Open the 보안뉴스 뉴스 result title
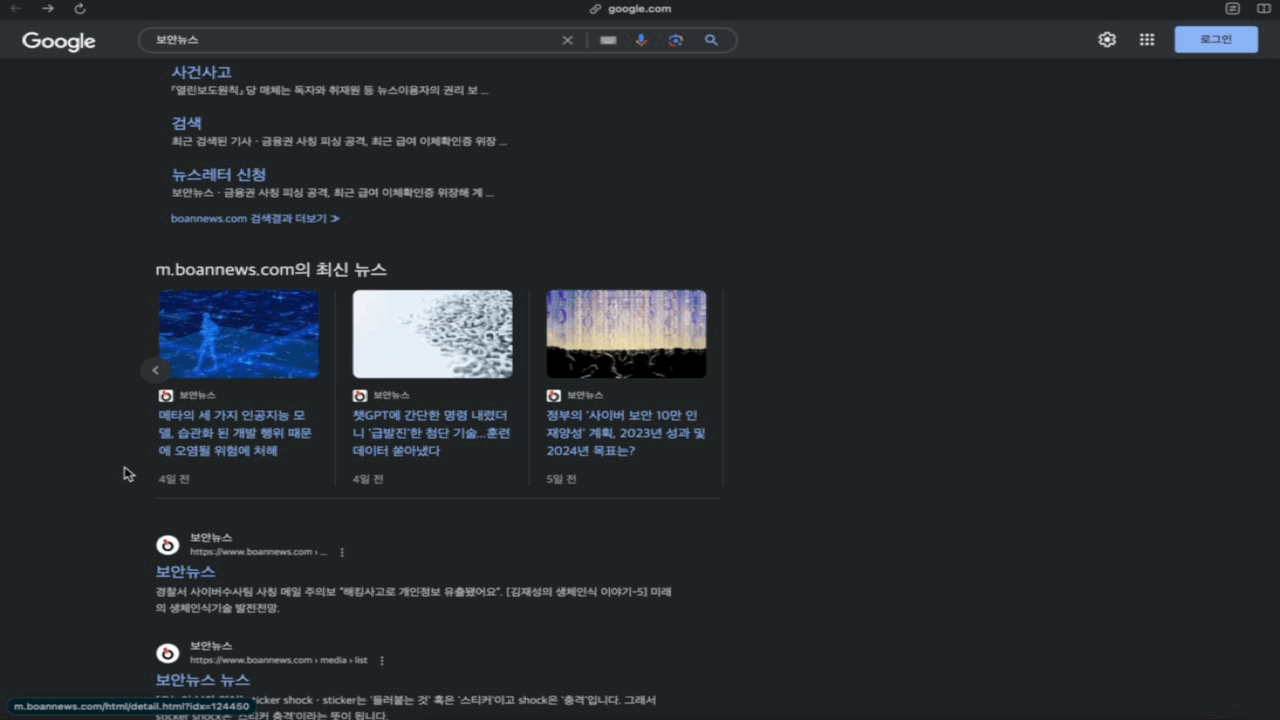1280x720 pixels. click(x=203, y=680)
